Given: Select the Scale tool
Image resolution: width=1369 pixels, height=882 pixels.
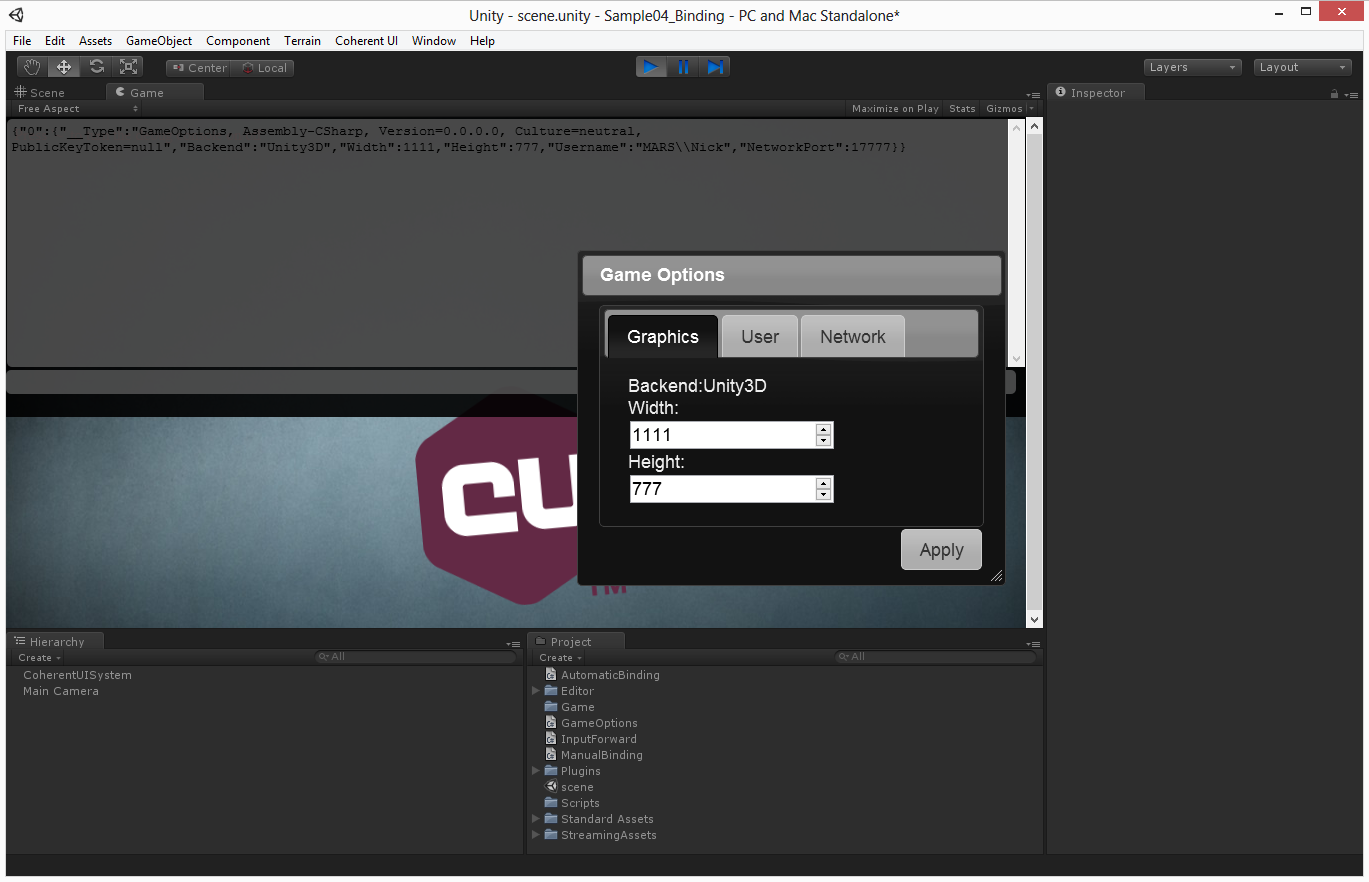Looking at the screenshot, I should tap(128, 67).
